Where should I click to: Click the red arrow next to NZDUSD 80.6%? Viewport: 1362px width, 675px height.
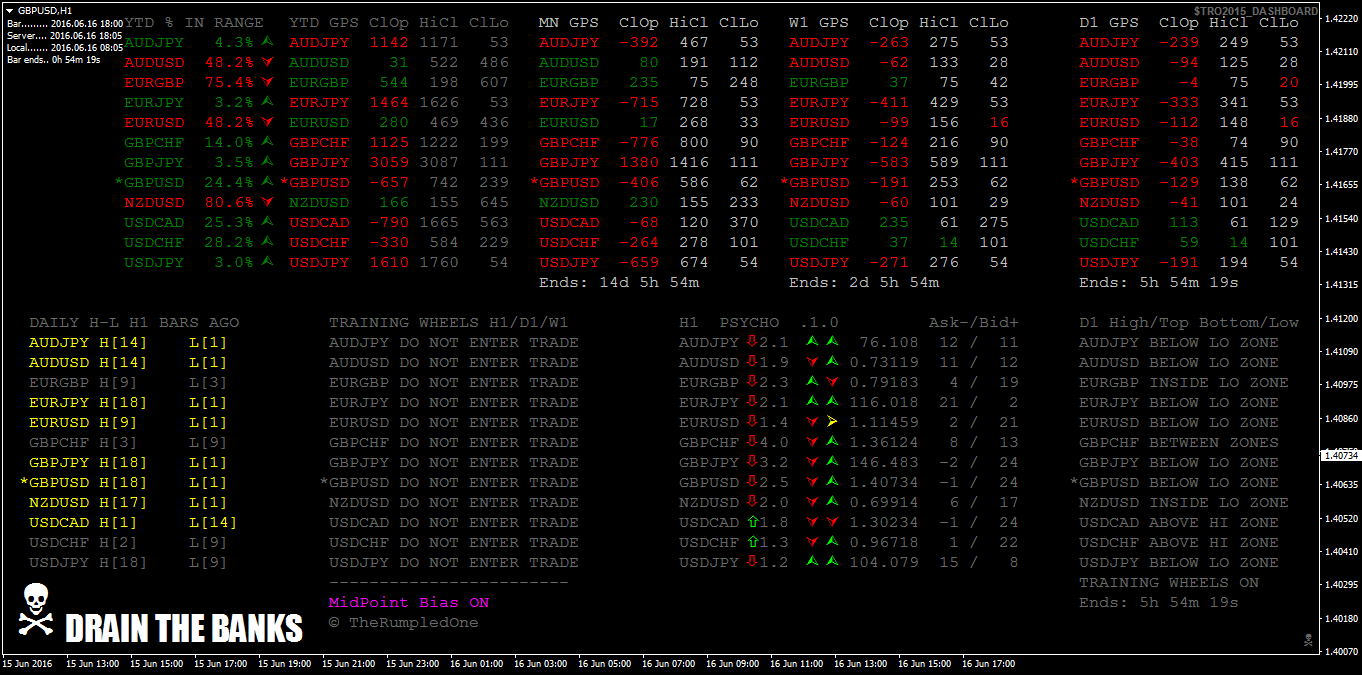tap(266, 202)
